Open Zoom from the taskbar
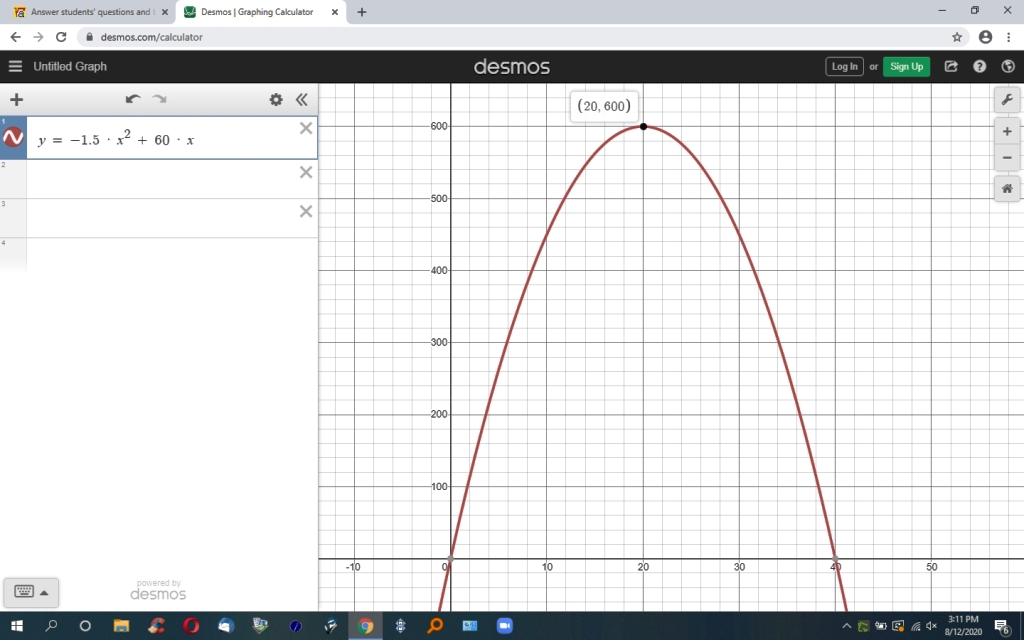This screenshot has height=640, width=1024. (504, 626)
